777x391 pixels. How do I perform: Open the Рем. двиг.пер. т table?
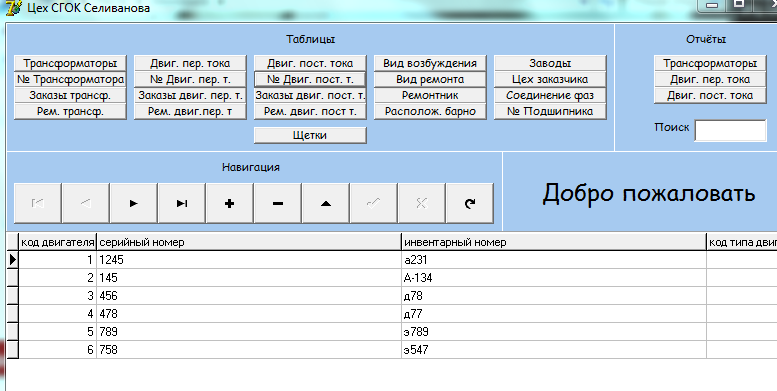click(x=190, y=112)
